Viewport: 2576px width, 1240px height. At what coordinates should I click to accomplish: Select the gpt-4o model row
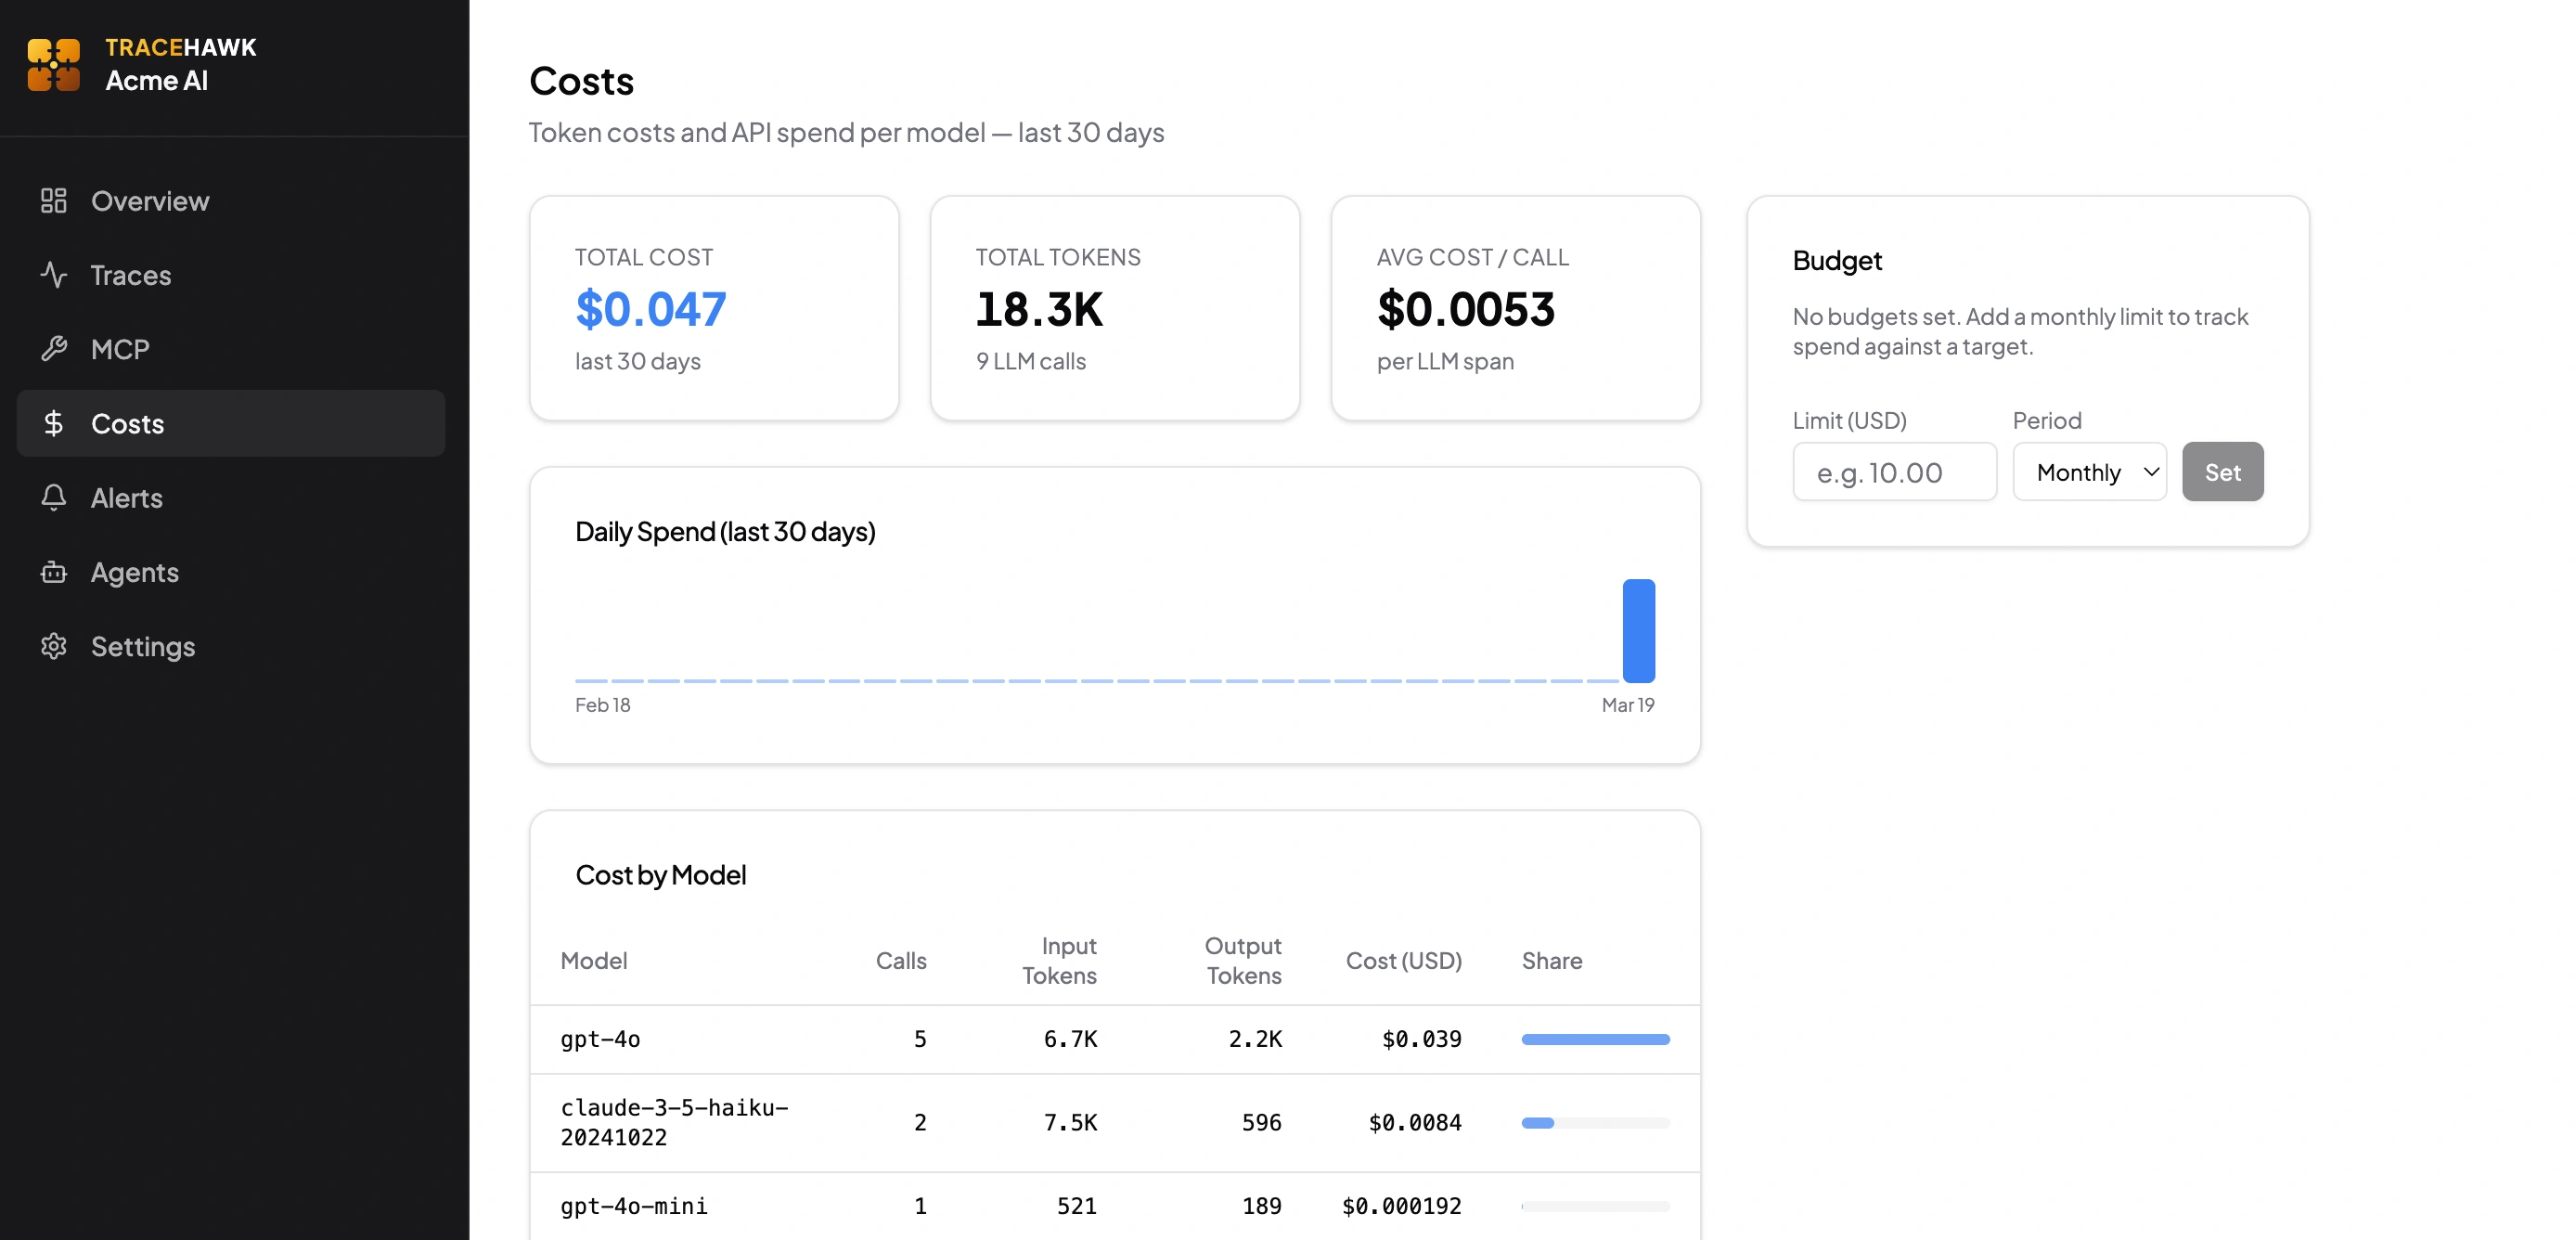click(x=1000, y=1039)
